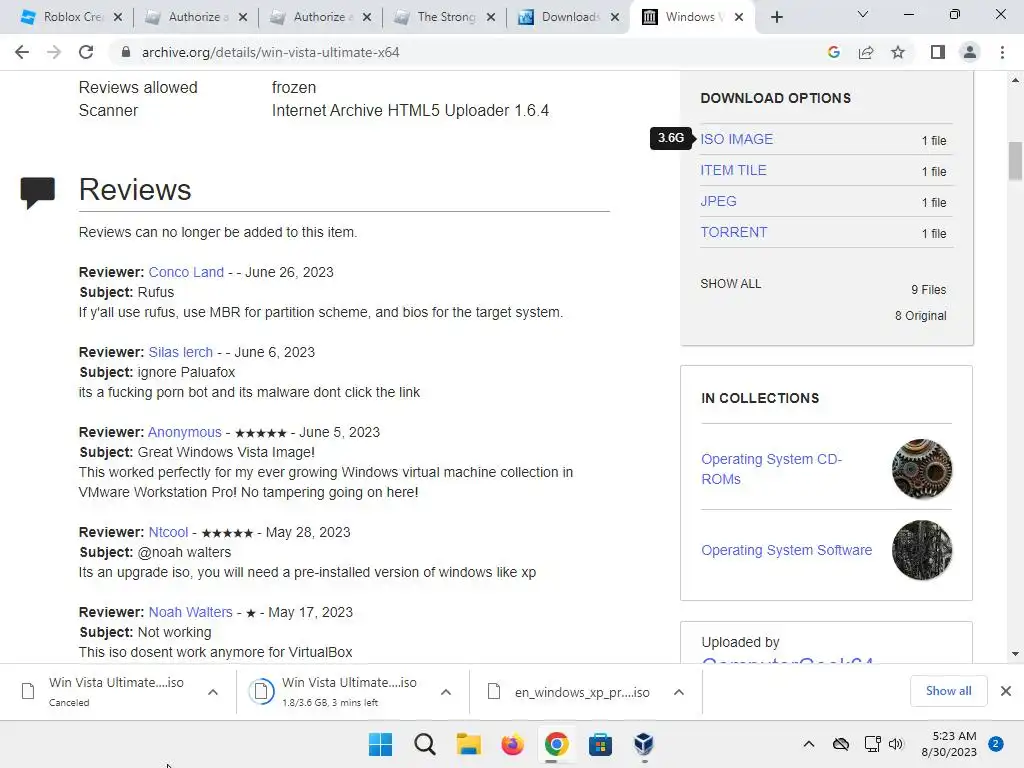Switch to the Downloads tab
Image resolution: width=1024 pixels, height=768 pixels.
click(x=562, y=17)
